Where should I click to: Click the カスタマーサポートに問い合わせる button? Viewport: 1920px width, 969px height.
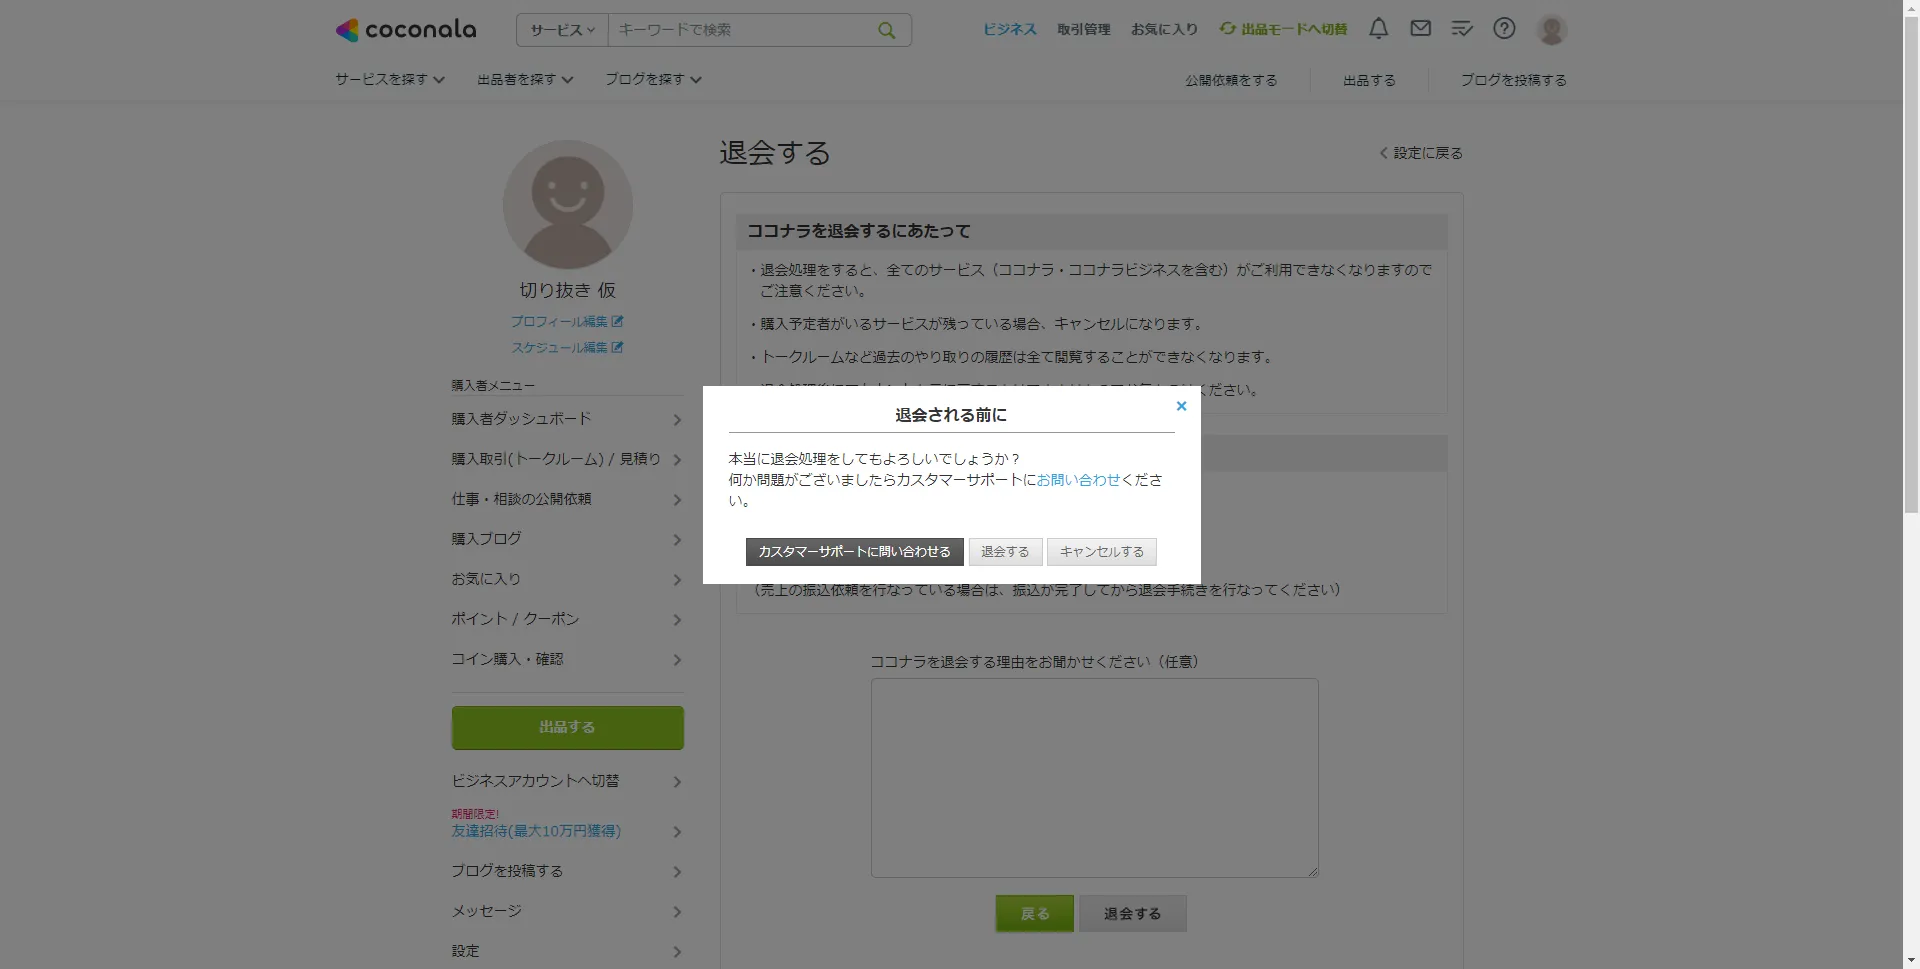854,551
